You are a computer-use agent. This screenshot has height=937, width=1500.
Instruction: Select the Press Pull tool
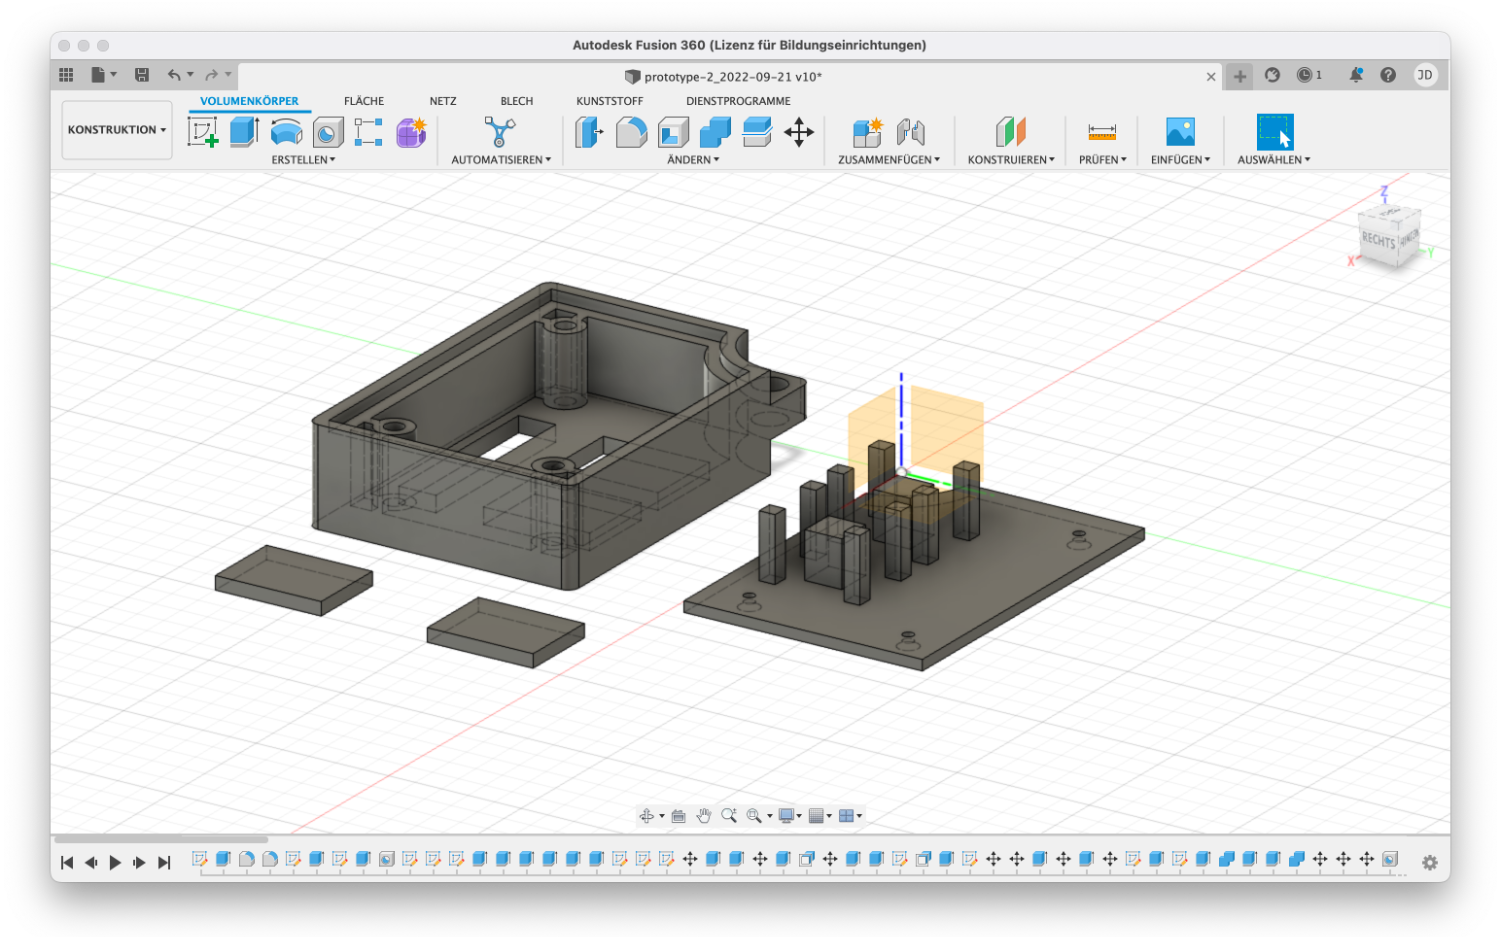(x=589, y=132)
